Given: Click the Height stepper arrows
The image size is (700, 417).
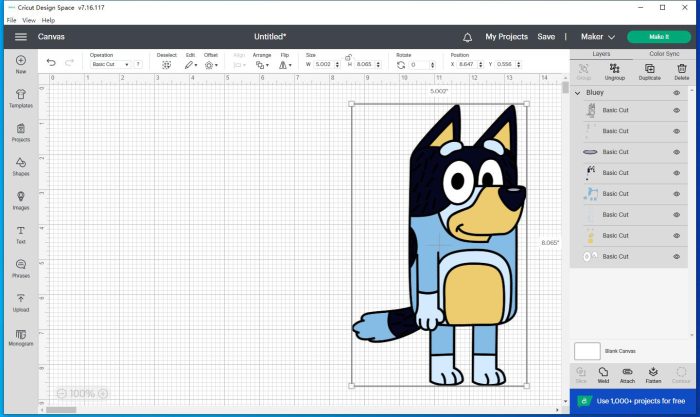Looking at the screenshot, I should [378, 65].
